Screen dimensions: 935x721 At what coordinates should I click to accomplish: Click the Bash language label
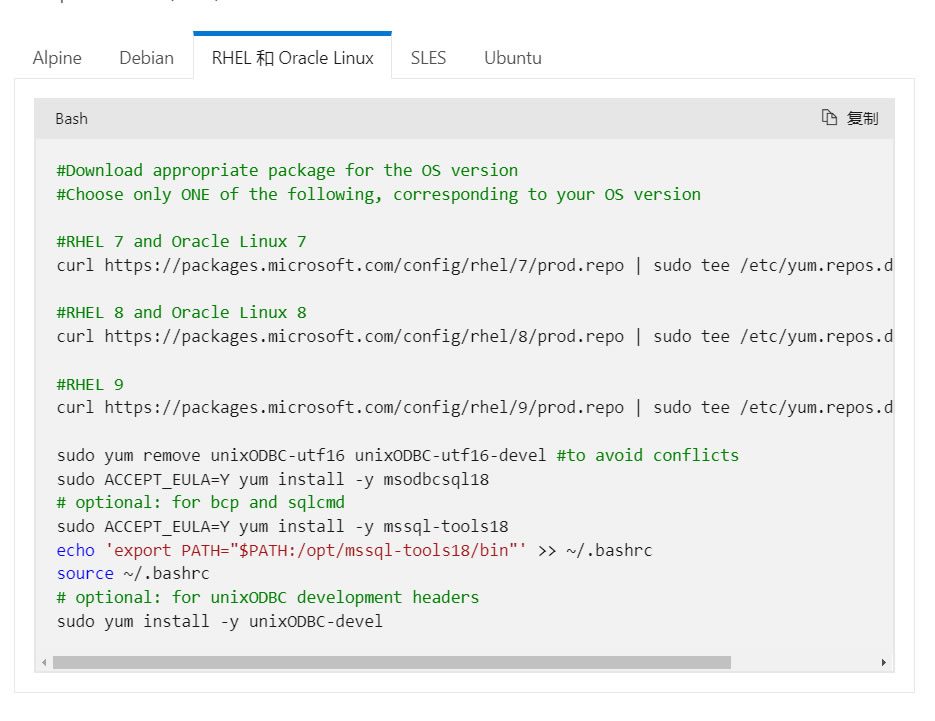click(x=72, y=119)
